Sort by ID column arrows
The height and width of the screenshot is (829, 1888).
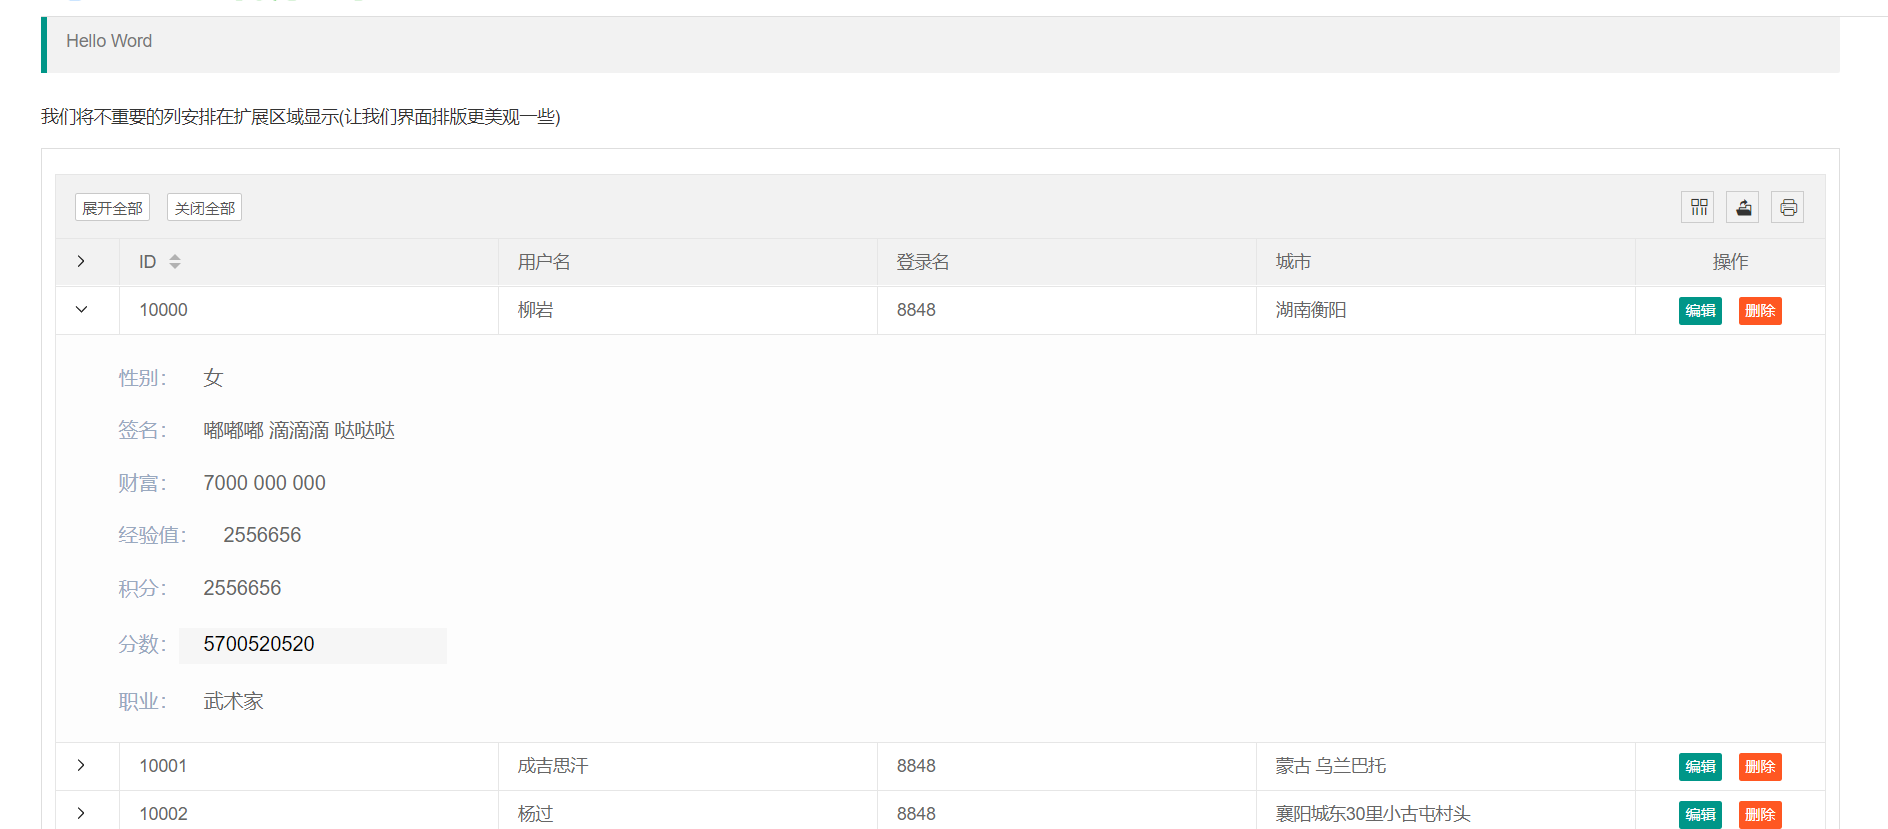click(x=175, y=262)
